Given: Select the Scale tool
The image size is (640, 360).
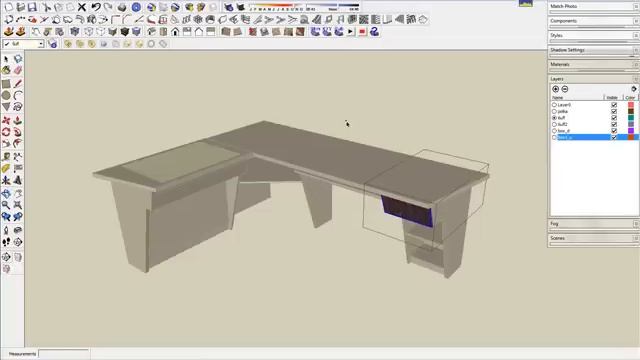Looking at the screenshot, I should point(6,144).
